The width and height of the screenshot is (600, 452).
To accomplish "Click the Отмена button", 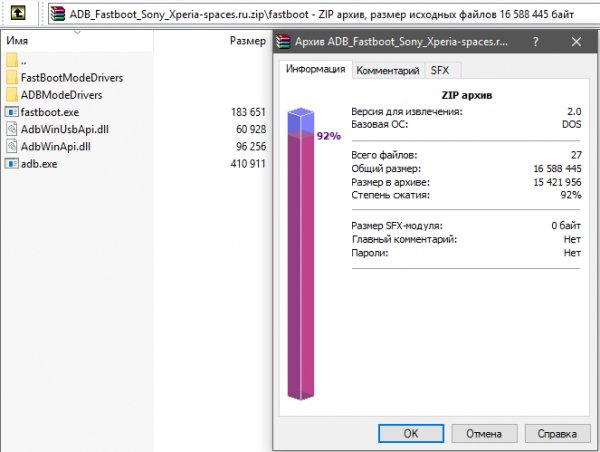I will (x=484, y=433).
